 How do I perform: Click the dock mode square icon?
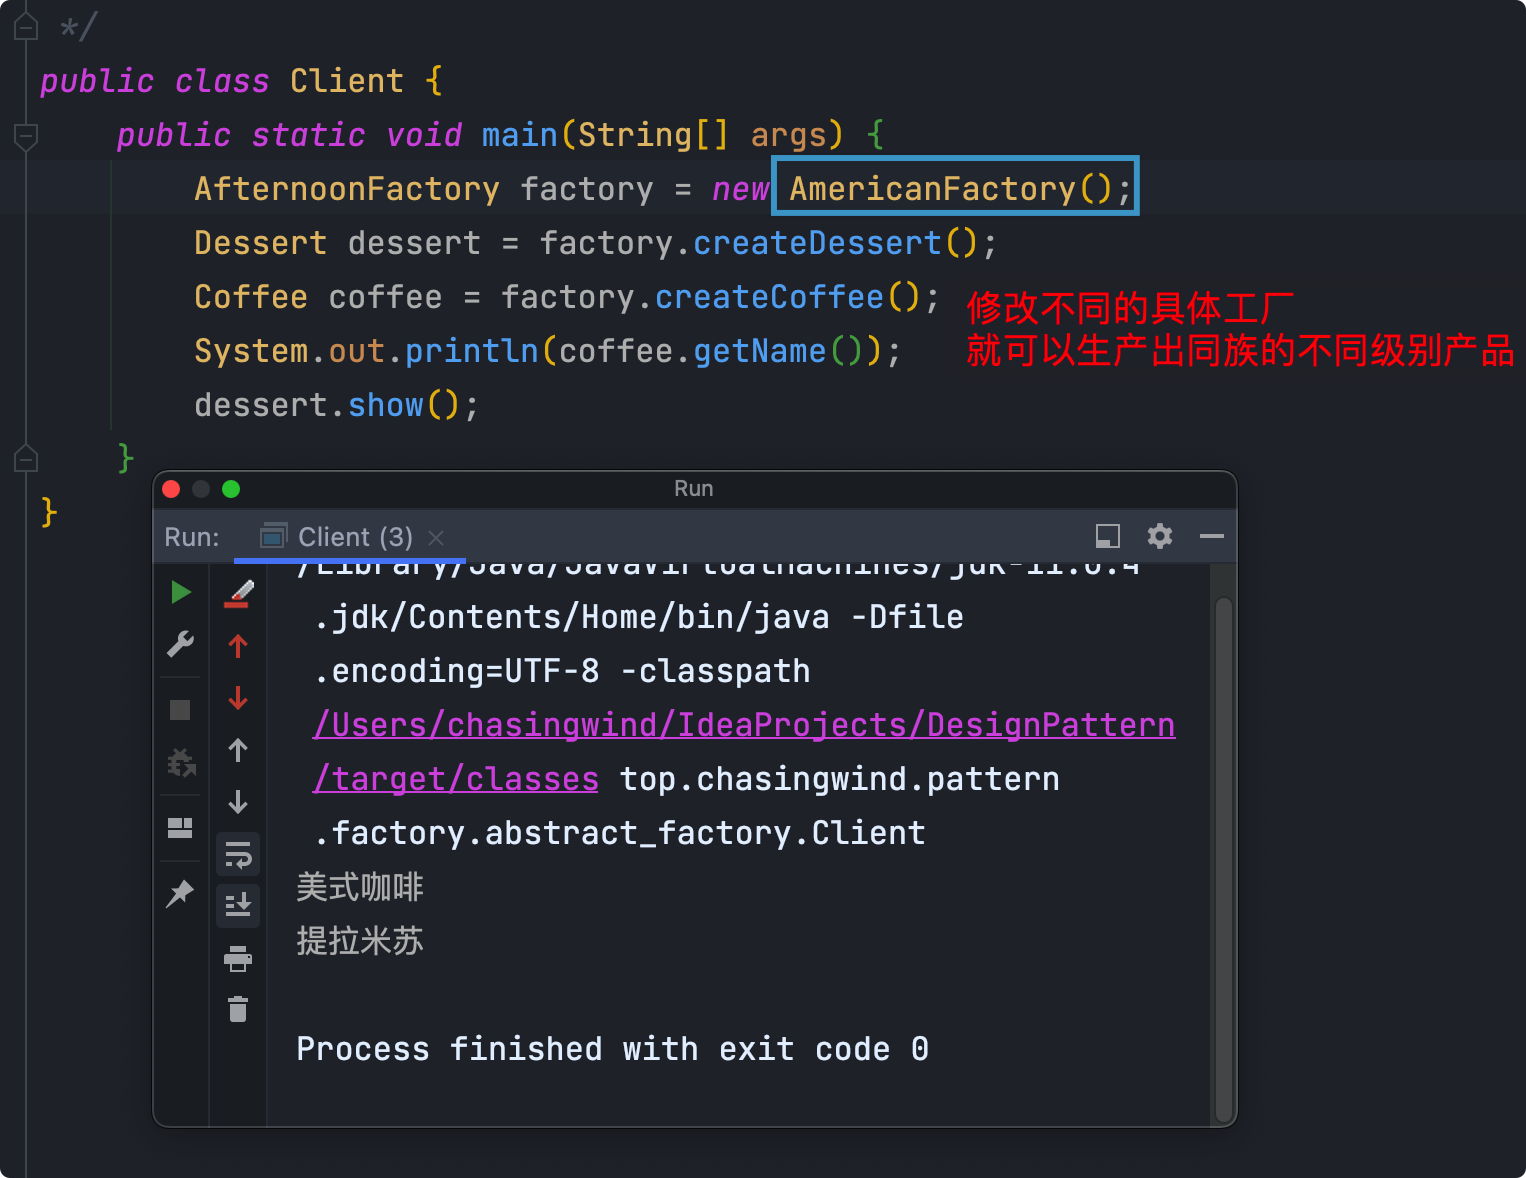pos(1108,536)
